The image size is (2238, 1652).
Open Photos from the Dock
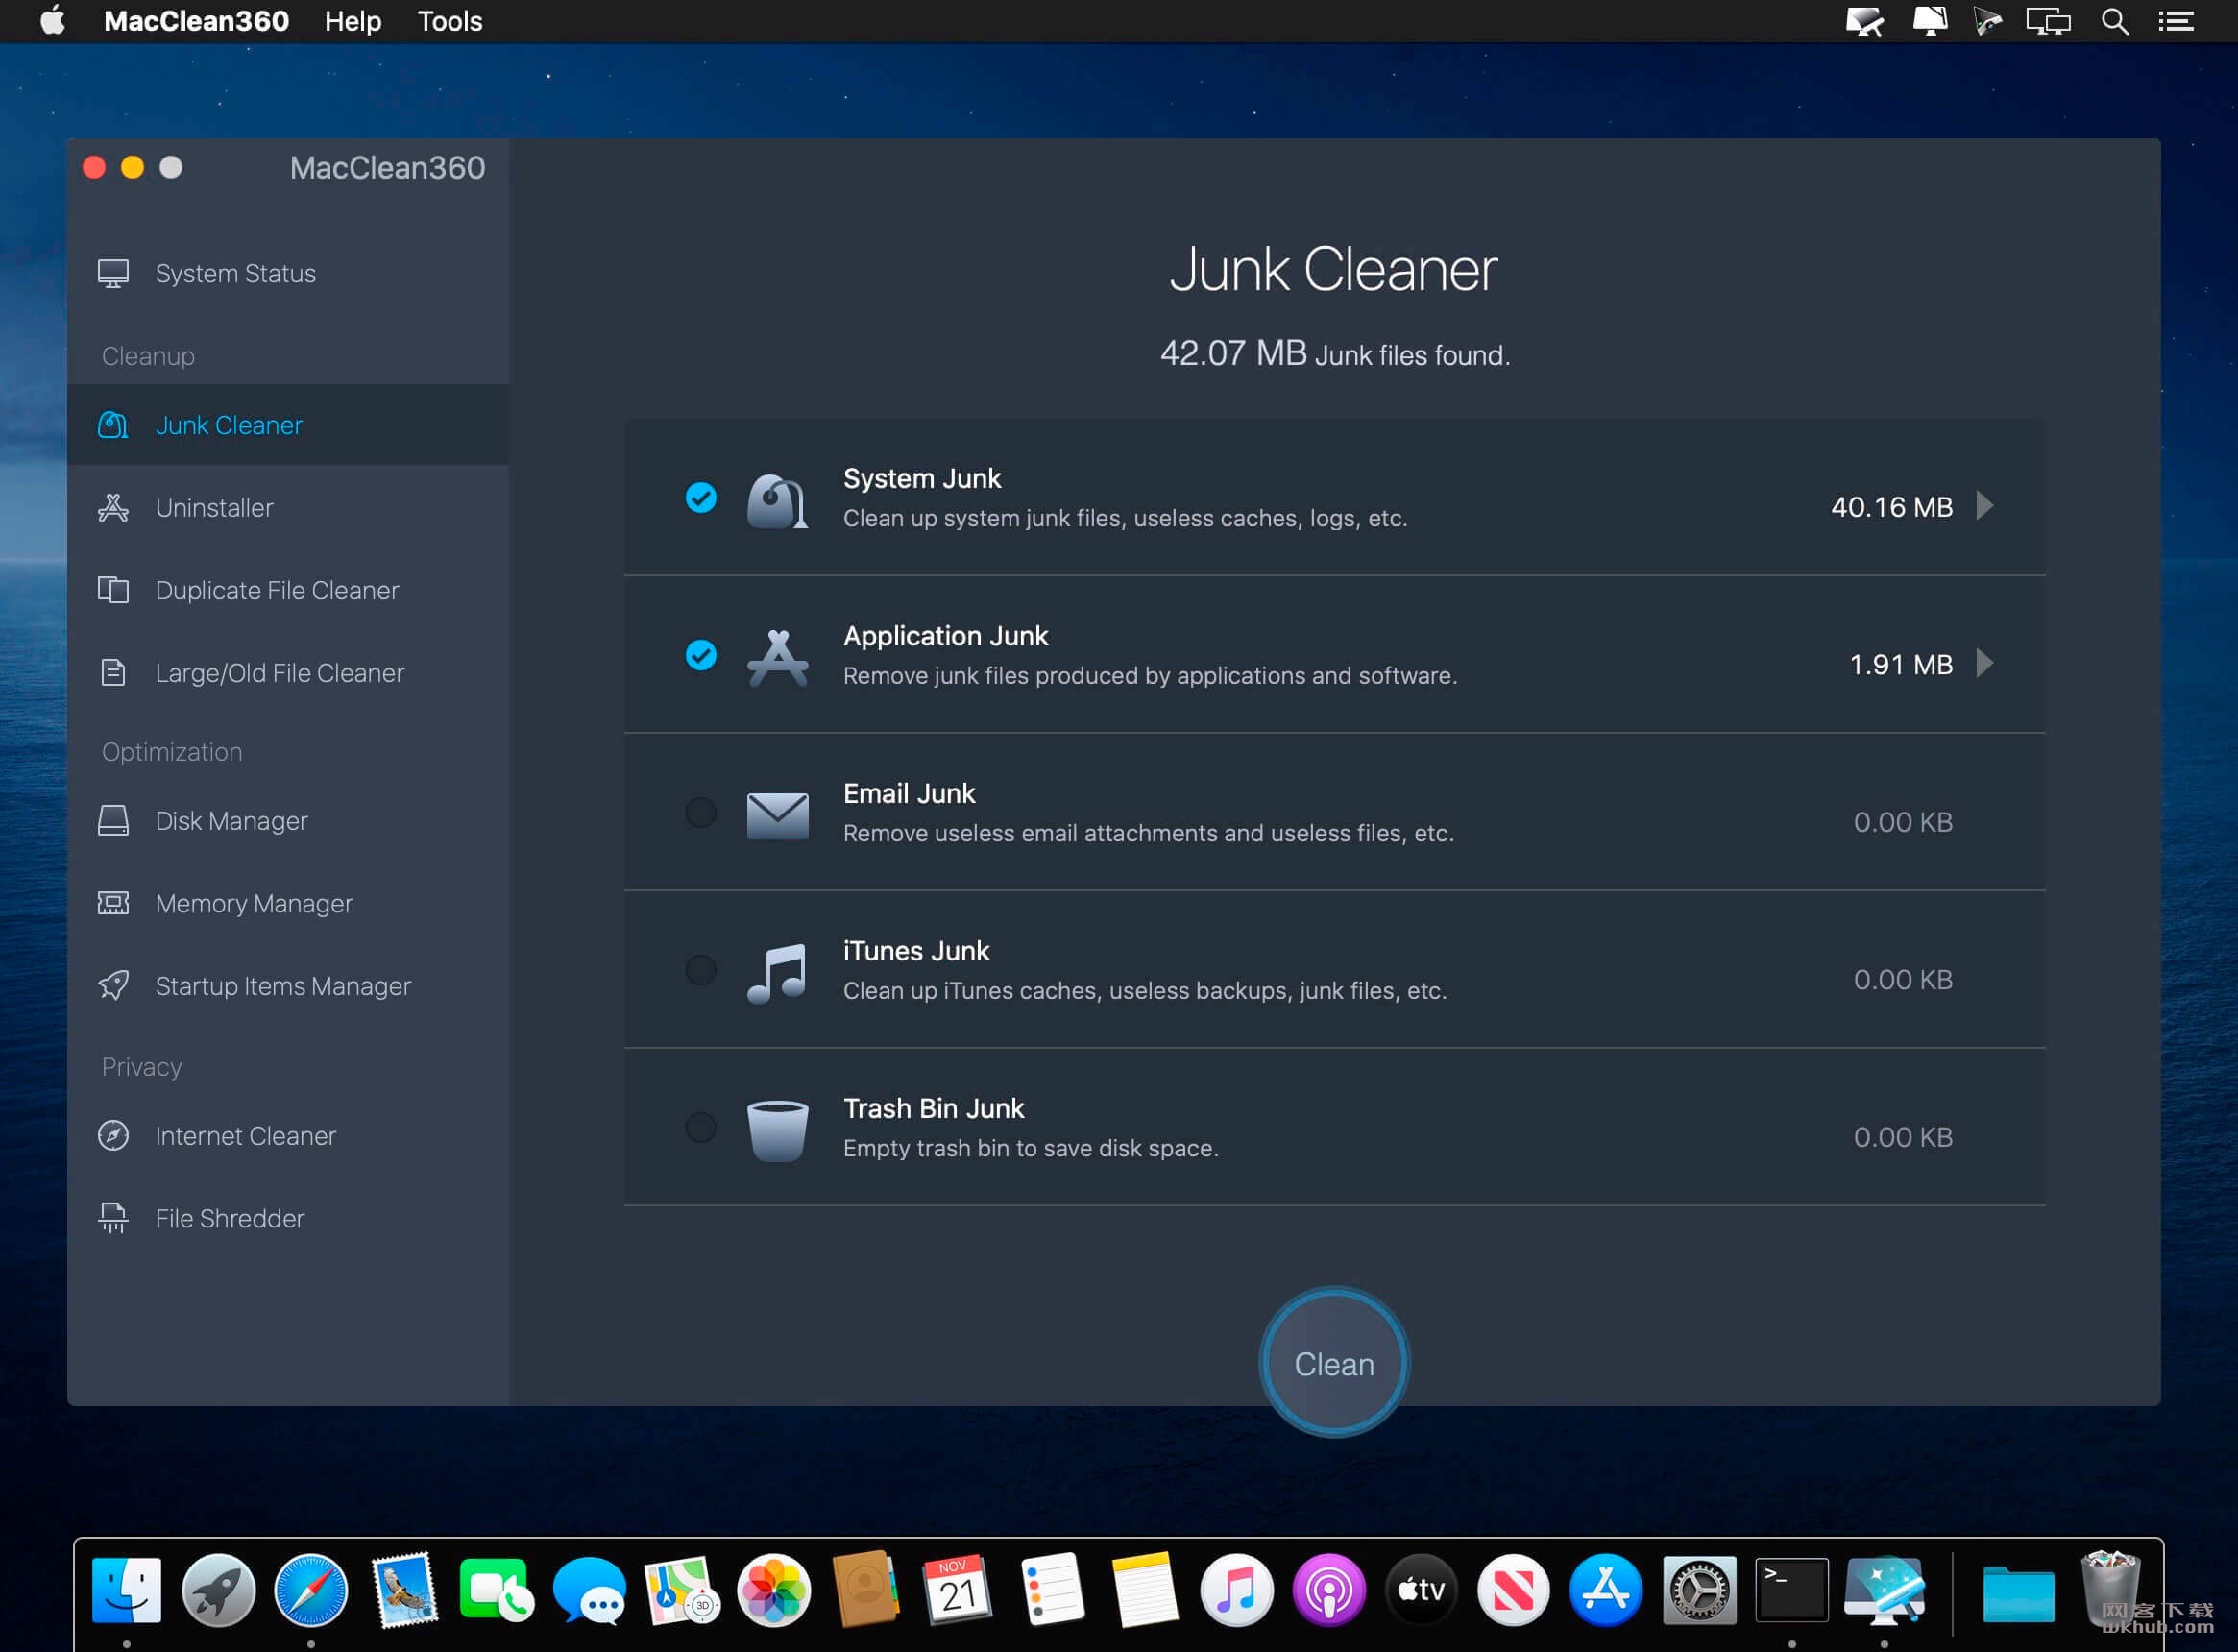[x=774, y=1589]
